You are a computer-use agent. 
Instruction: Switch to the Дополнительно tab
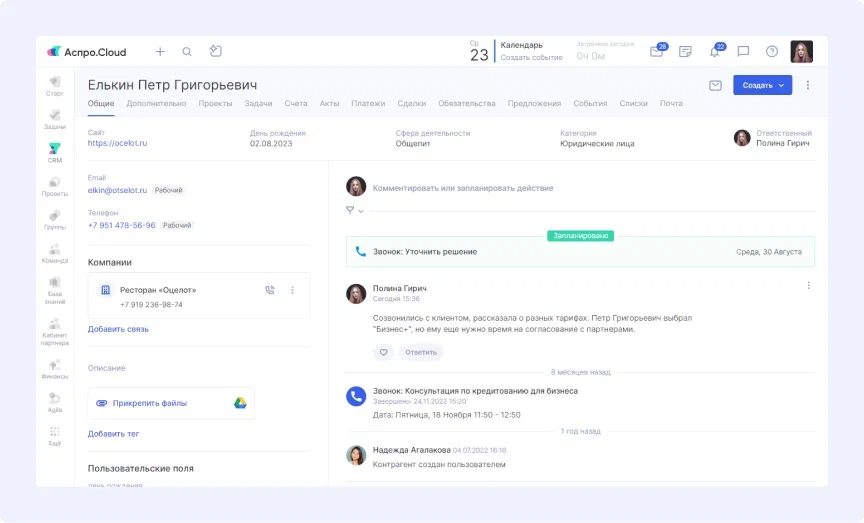click(x=156, y=104)
